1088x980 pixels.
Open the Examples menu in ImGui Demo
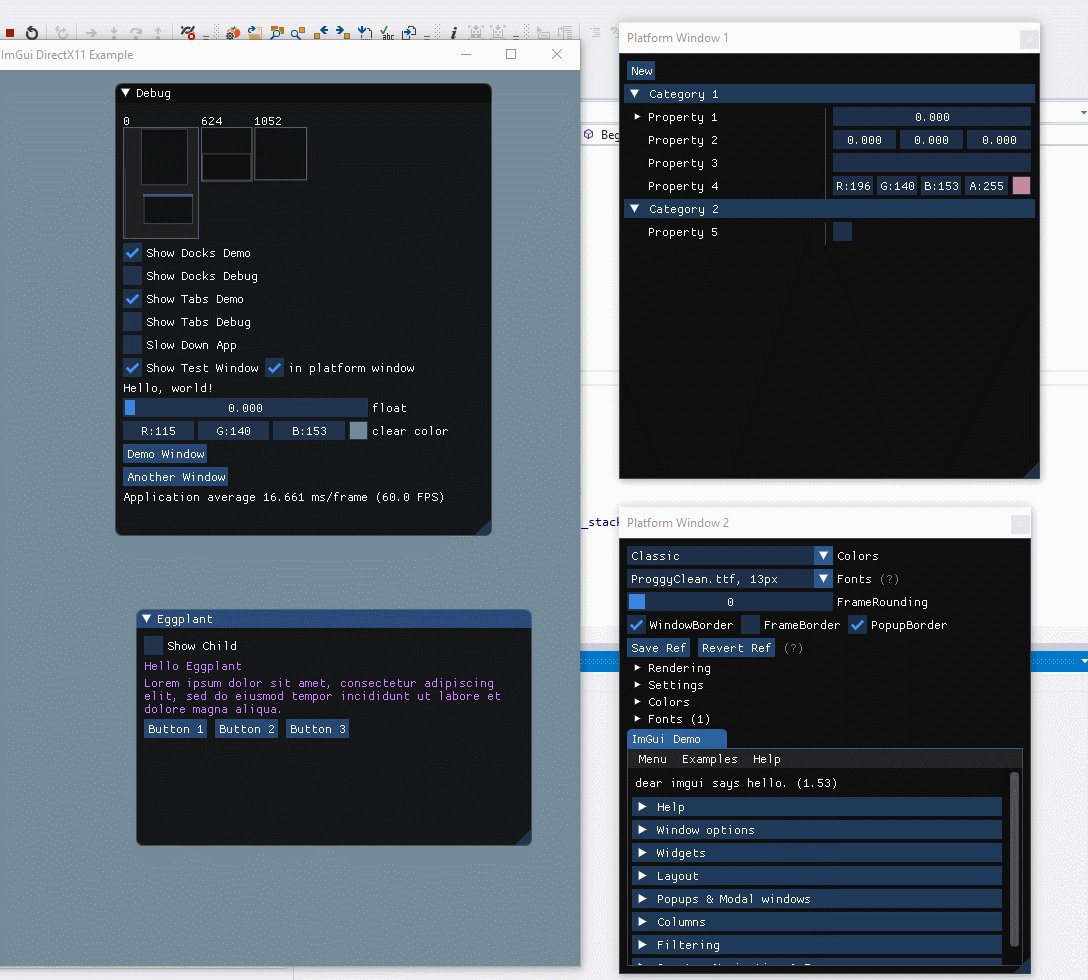[x=709, y=759]
